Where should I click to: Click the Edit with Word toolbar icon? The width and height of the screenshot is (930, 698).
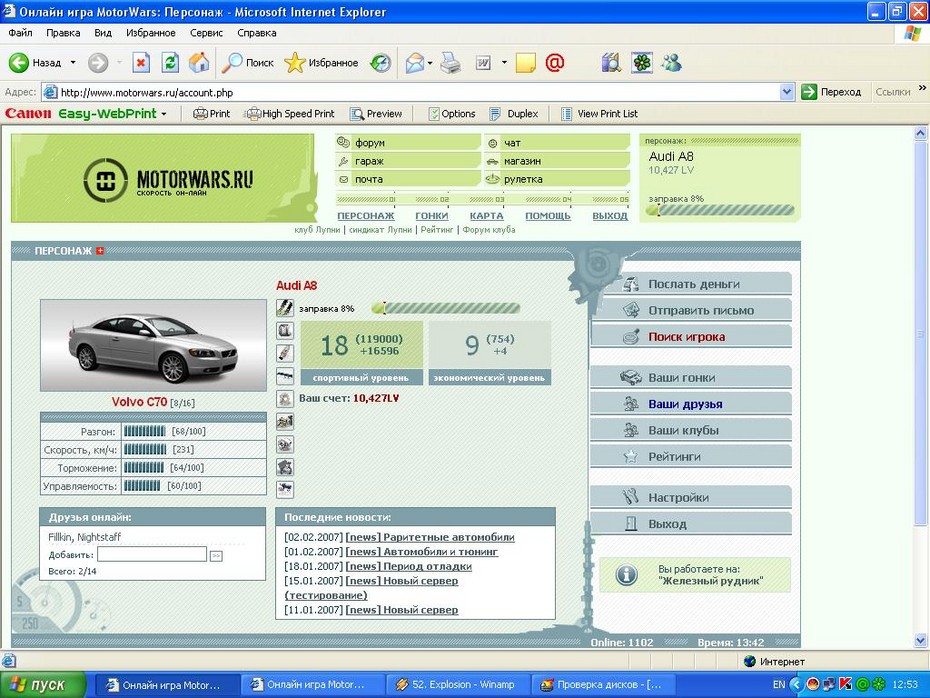[483, 62]
